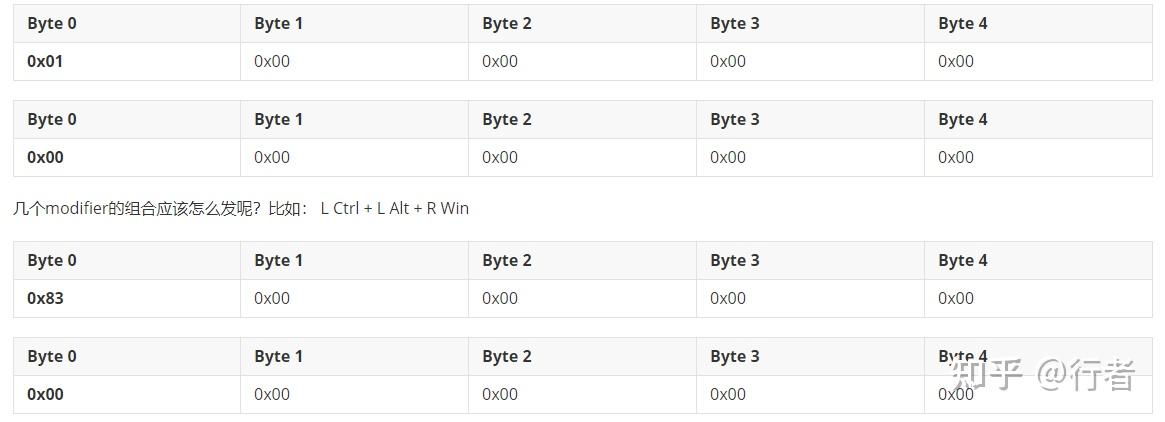
Task: Click bold 0x00 in the second table
Action: pos(45,157)
